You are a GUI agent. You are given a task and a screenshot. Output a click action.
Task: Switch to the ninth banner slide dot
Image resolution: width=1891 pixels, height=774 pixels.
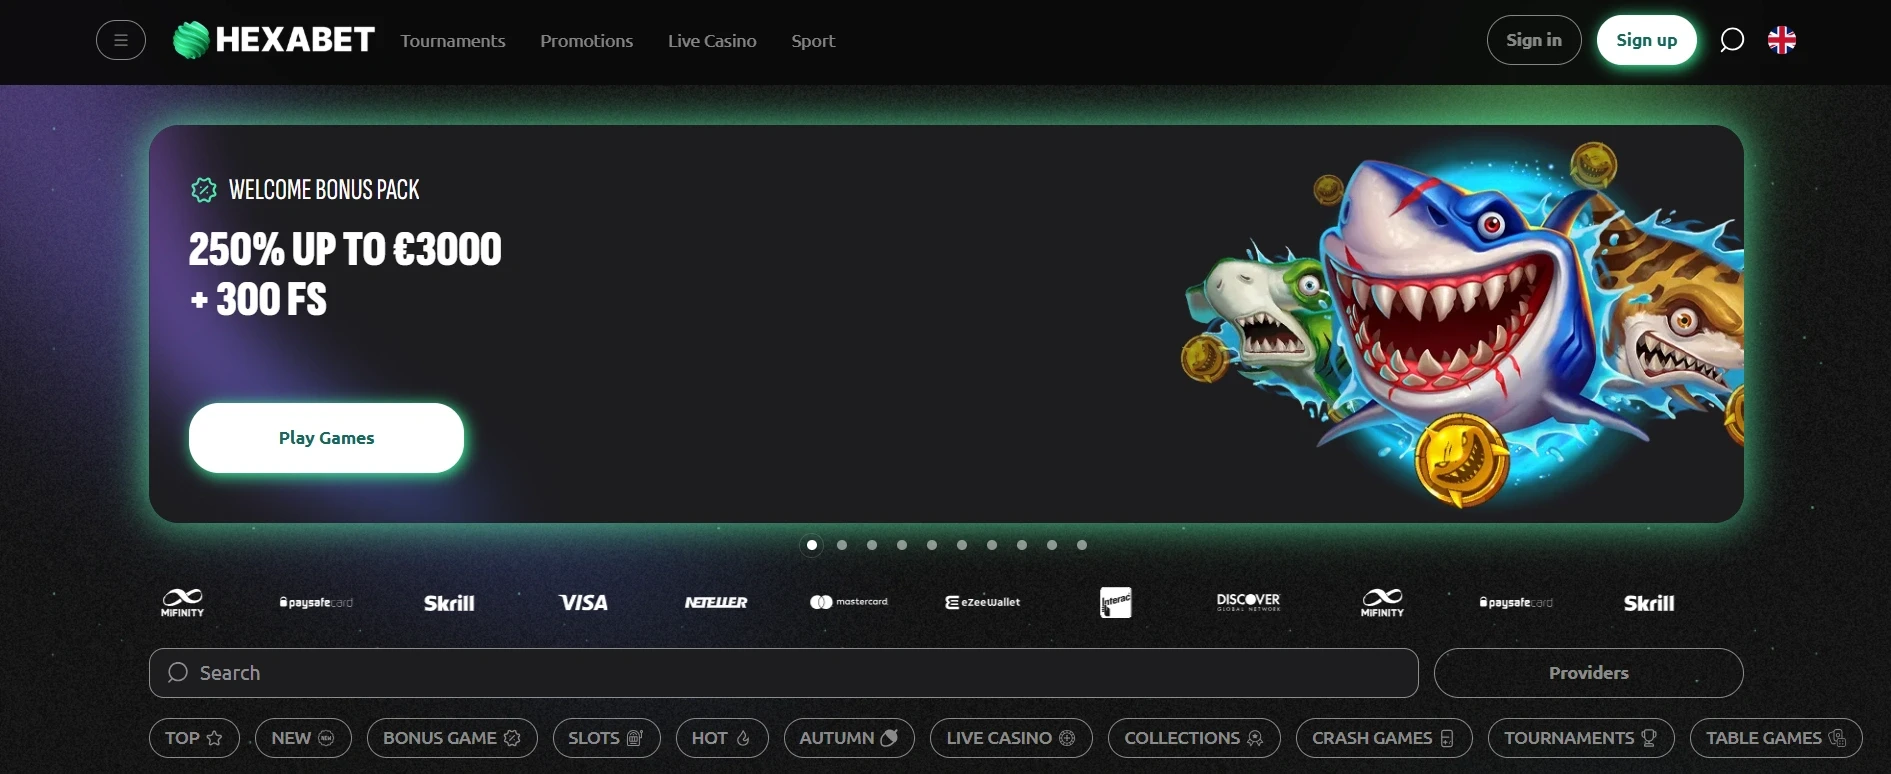[1052, 545]
